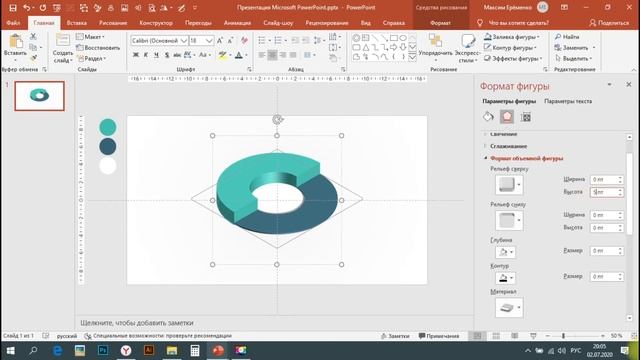Redo the last action
The height and width of the screenshot is (360, 640).
(43, 7)
